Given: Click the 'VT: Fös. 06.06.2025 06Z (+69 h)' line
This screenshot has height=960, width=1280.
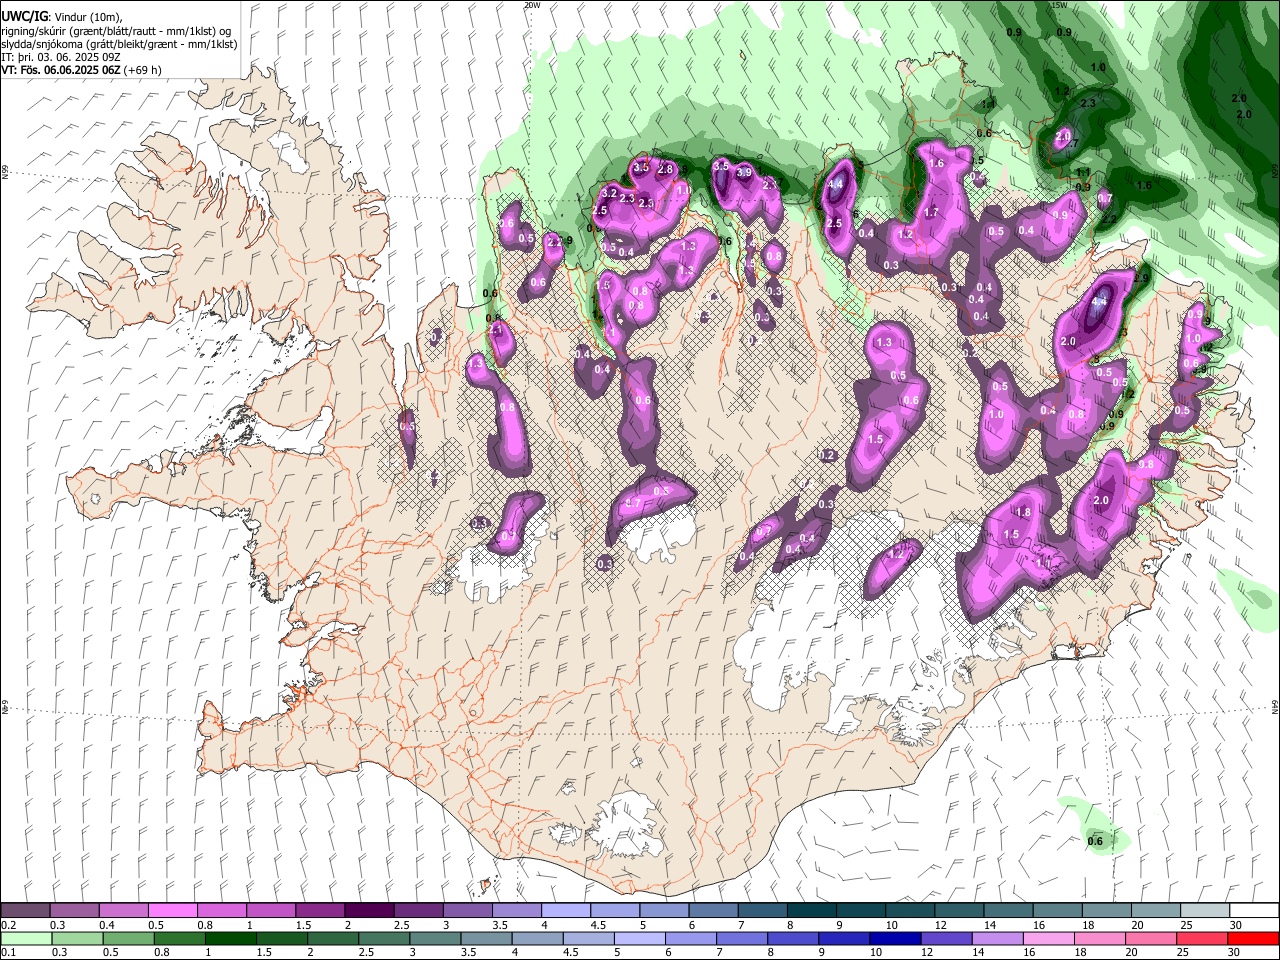Looking at the screenshot, I should (x=81, y=70).
